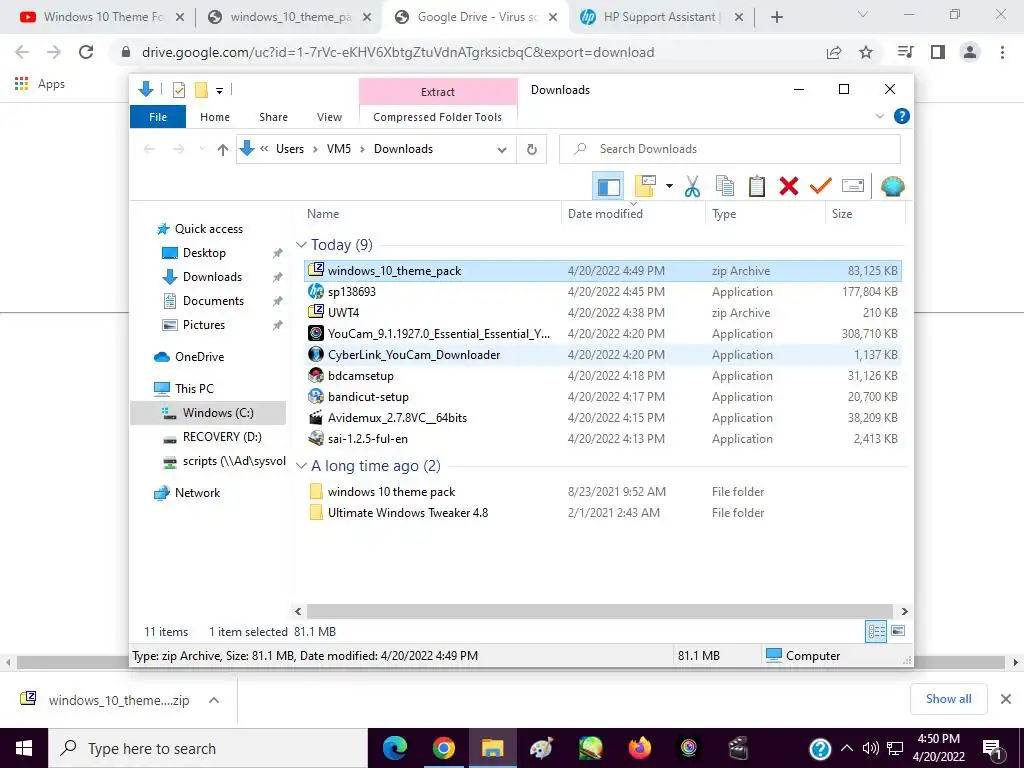1024x768 pixels.
Task: Show hidden system tray icons
Action: click(x=846, y=748)
